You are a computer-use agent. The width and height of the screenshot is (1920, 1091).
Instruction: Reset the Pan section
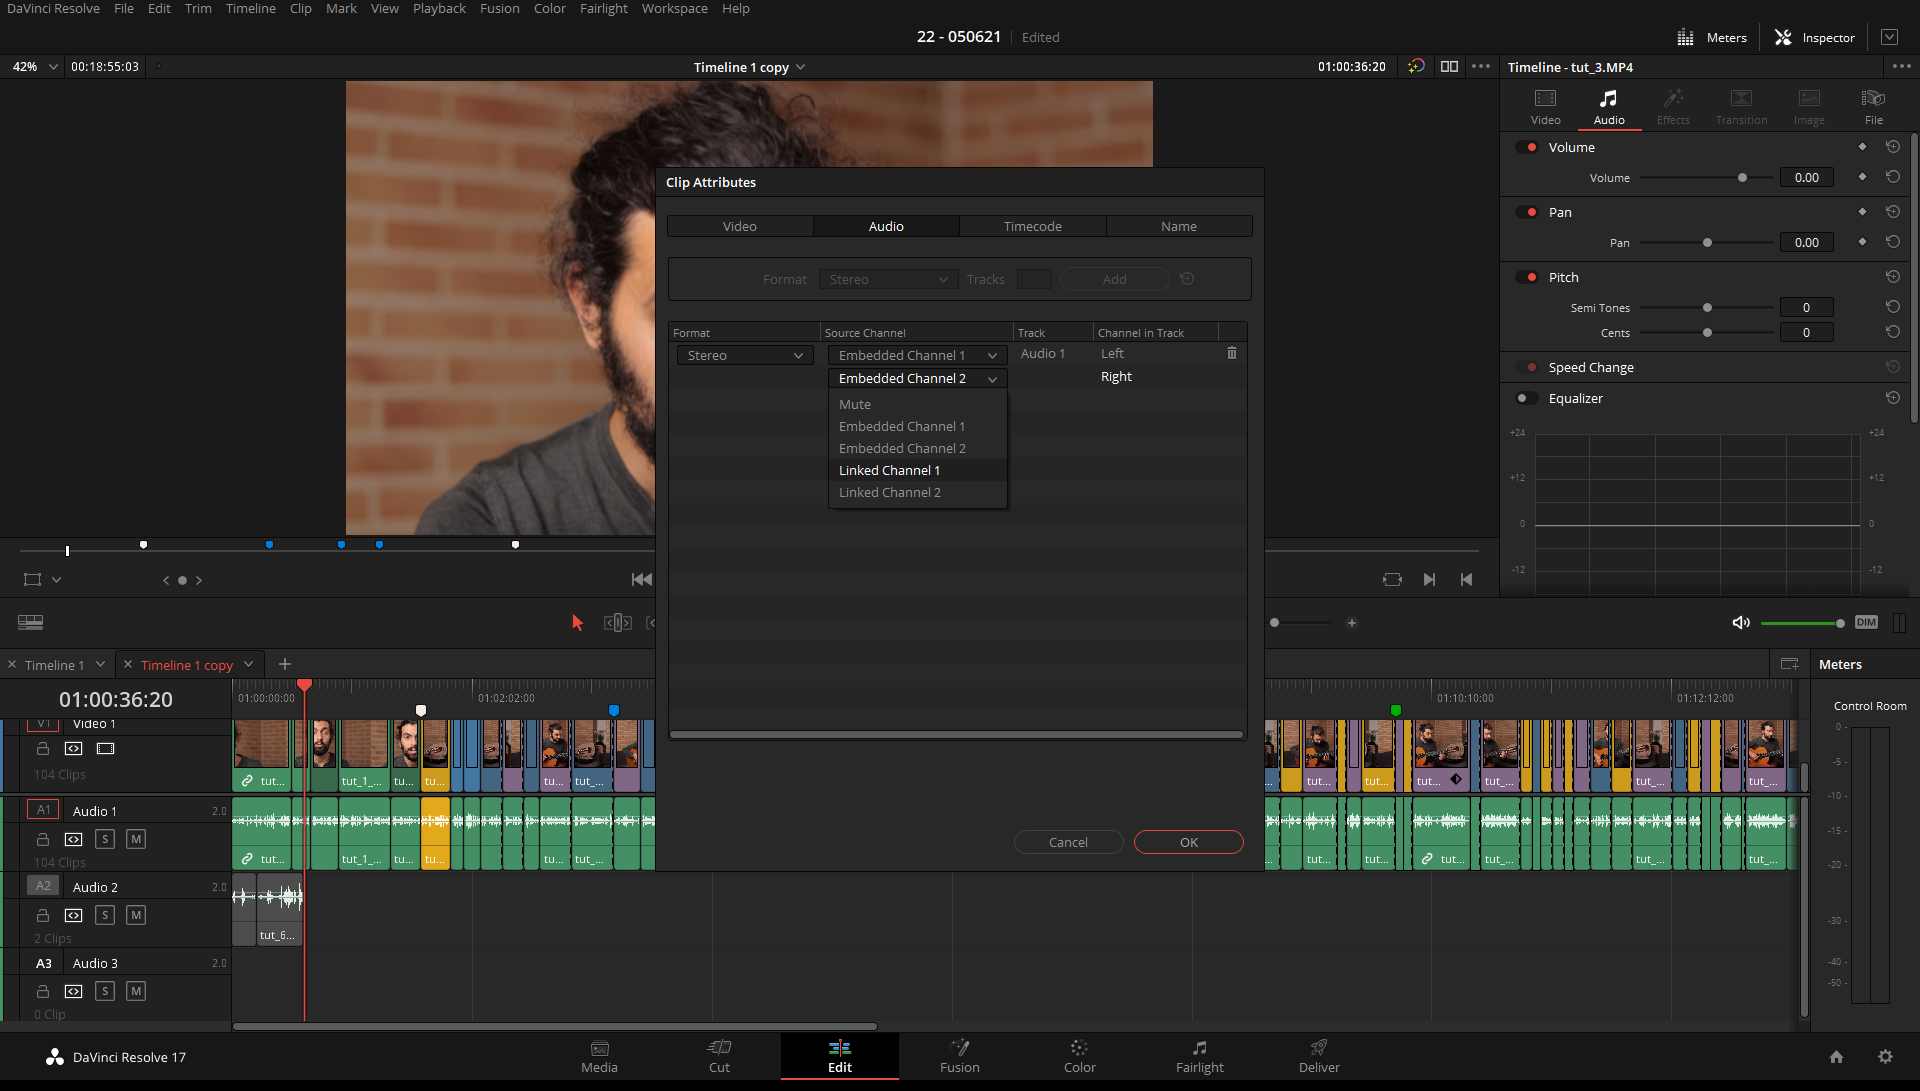click(x=1892, y=212)
